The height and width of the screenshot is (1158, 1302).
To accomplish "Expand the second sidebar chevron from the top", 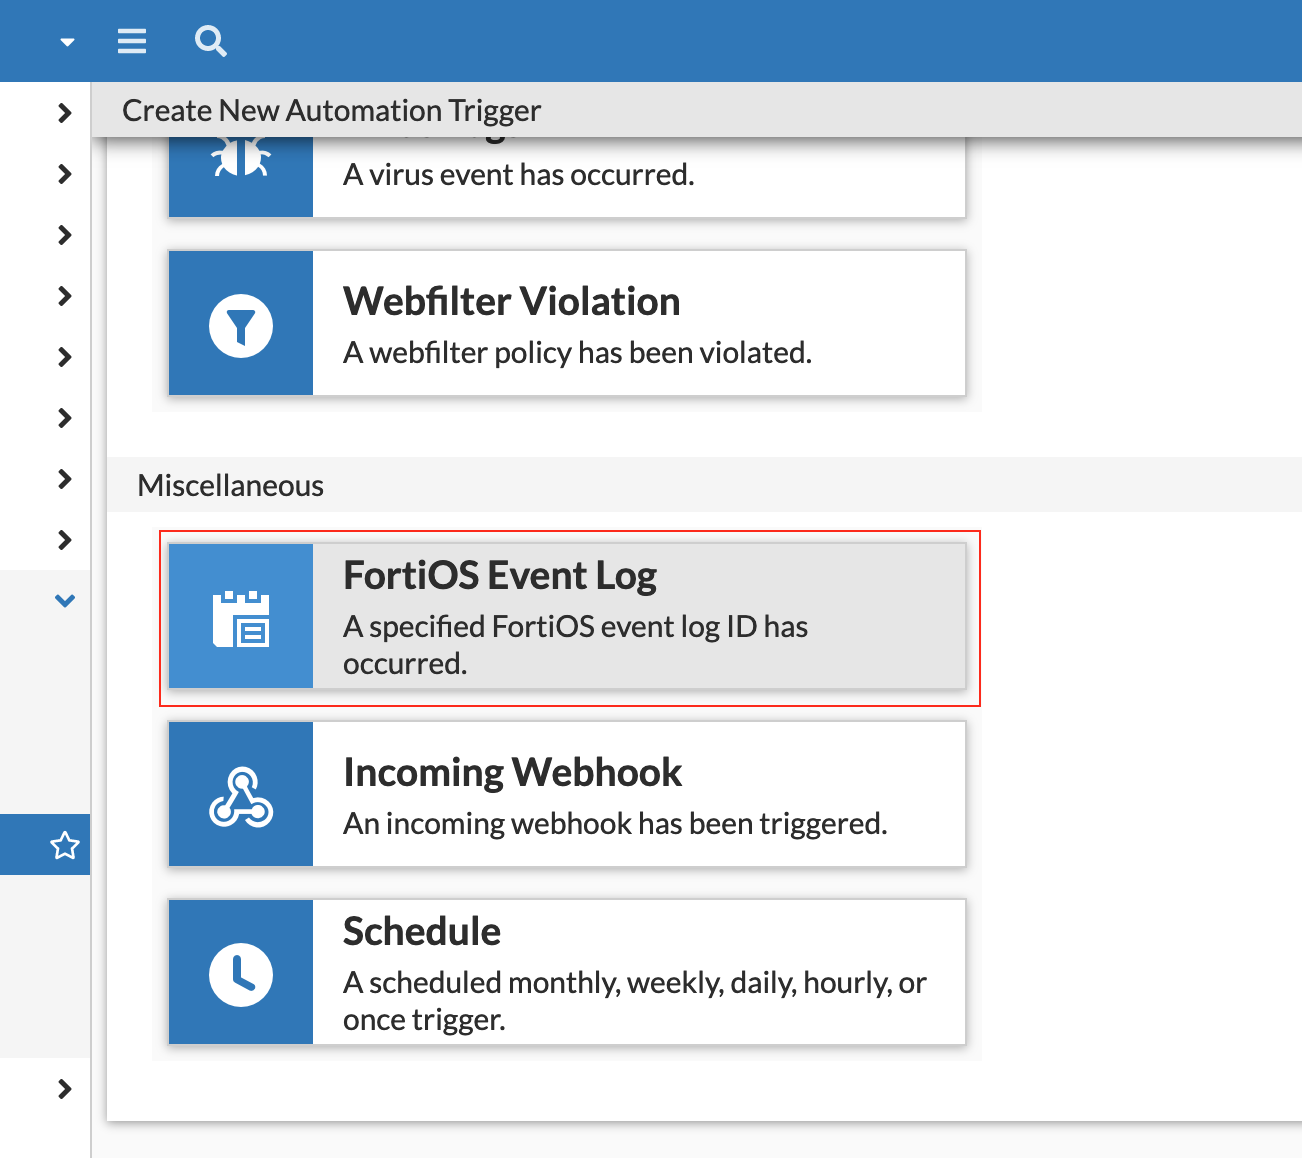I will click(65, 174).
